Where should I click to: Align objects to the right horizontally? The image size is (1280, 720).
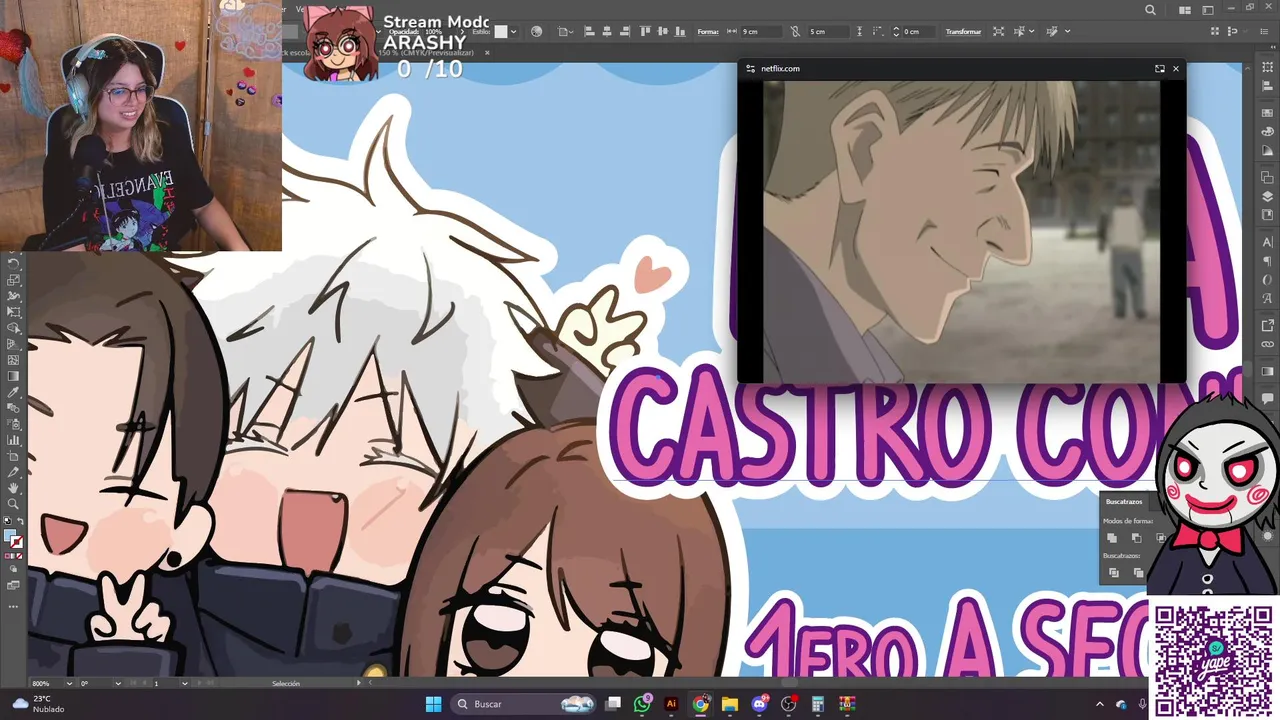[x=625, y=31]
